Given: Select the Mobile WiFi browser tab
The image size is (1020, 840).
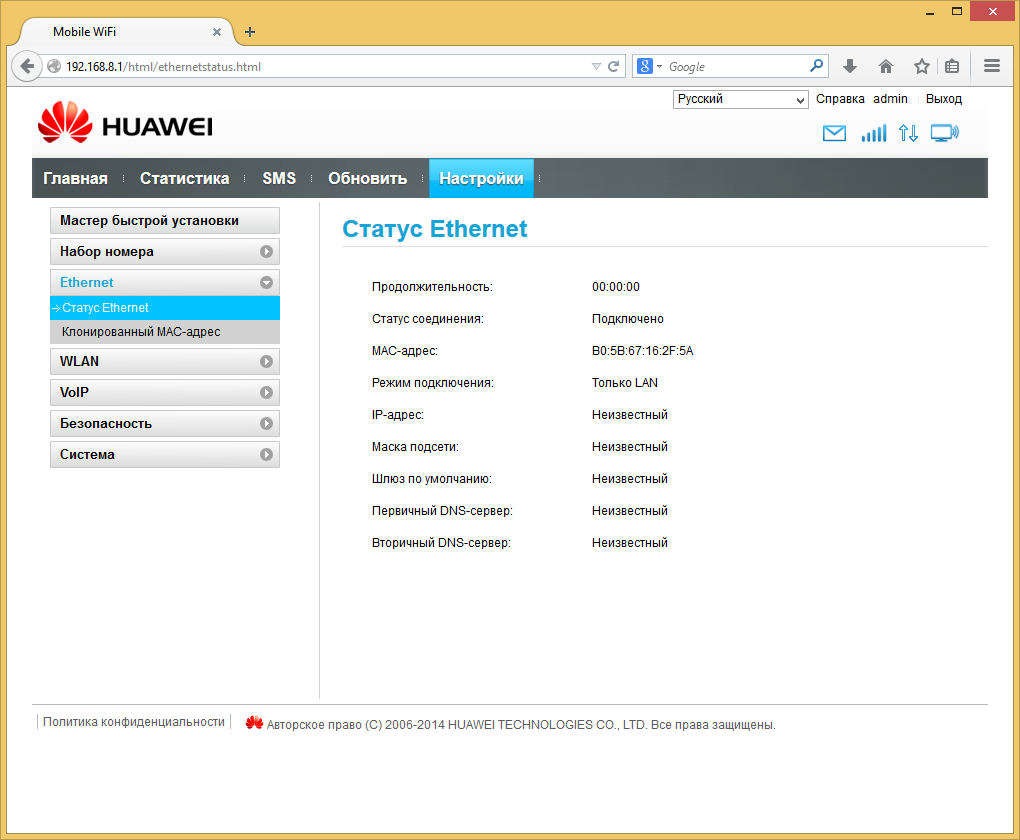Looking at the screenshot, I should [127, 32].
